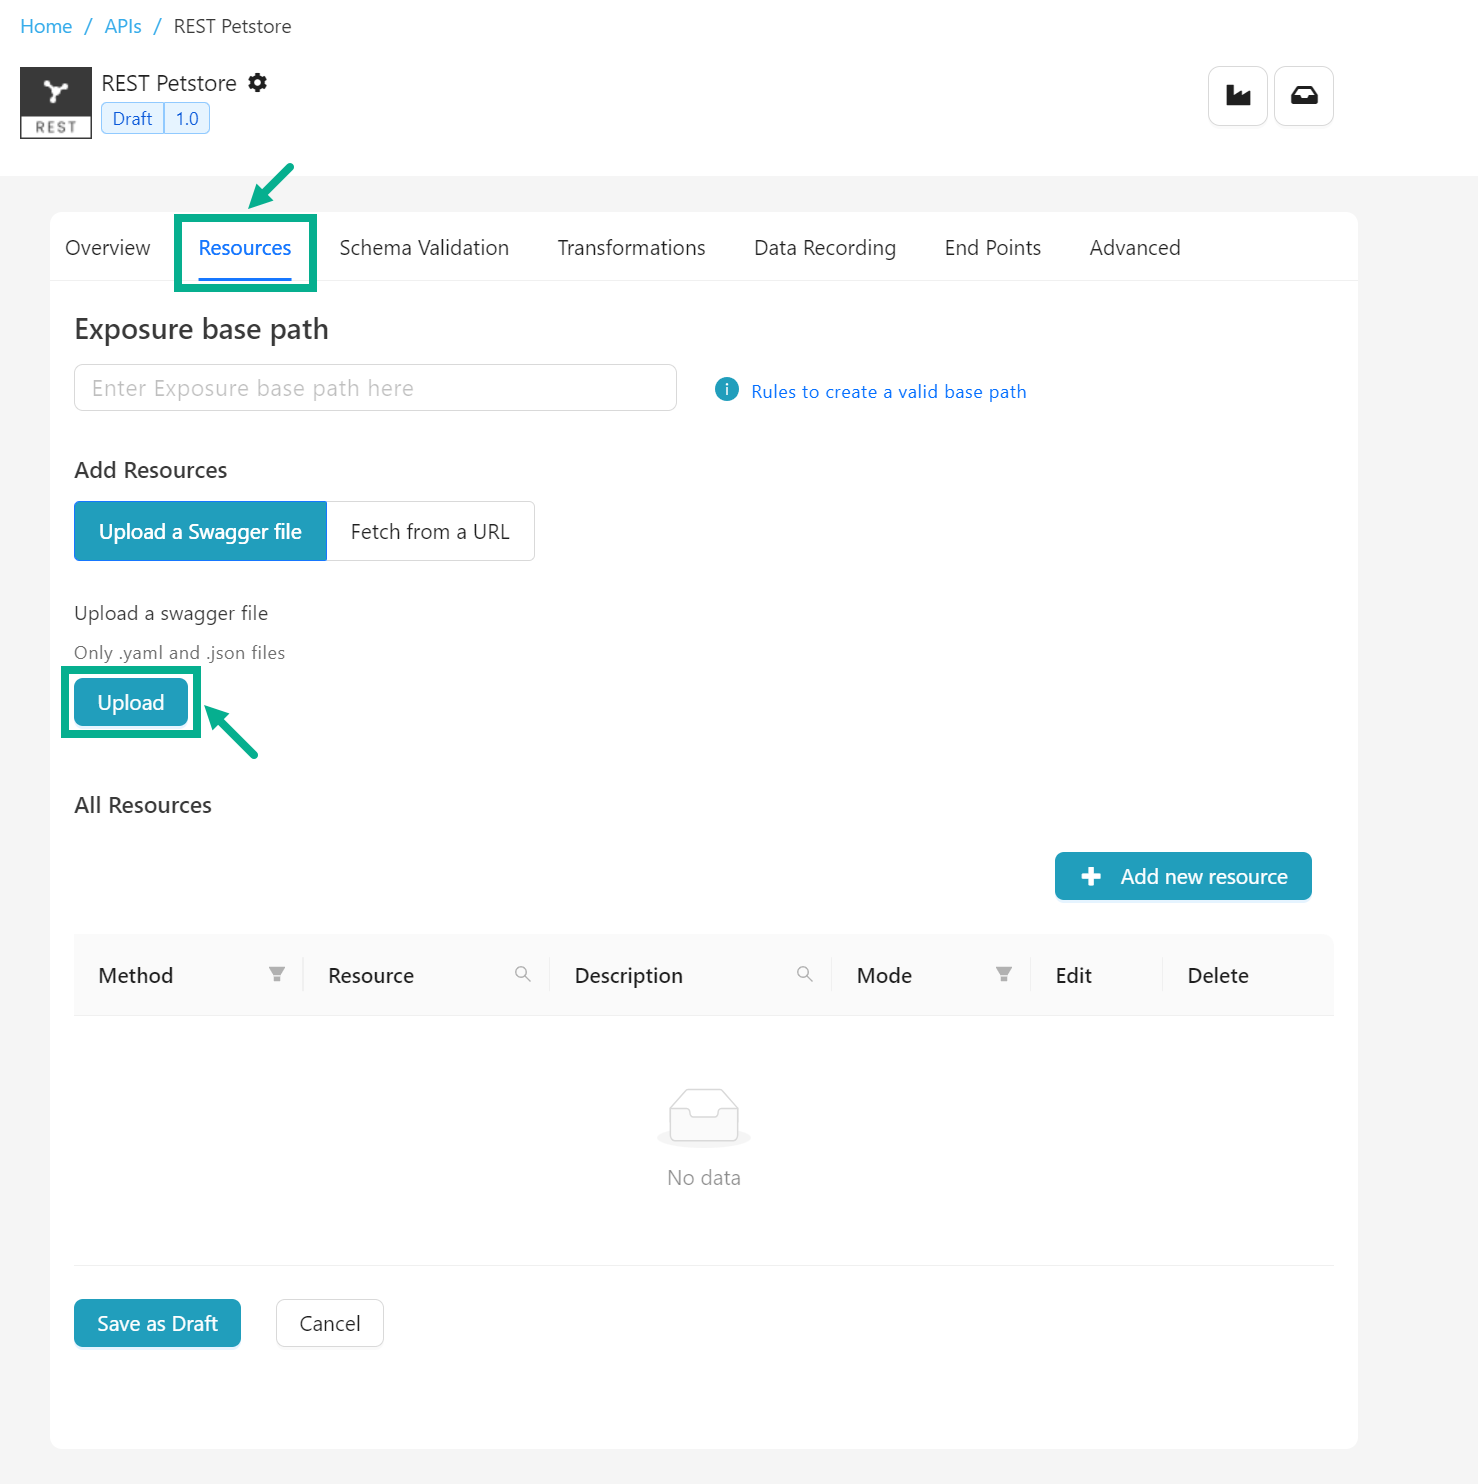The image size is (1478, 1484).
Task: Click the Description column search icon
Action: click(x=804, y=975)
